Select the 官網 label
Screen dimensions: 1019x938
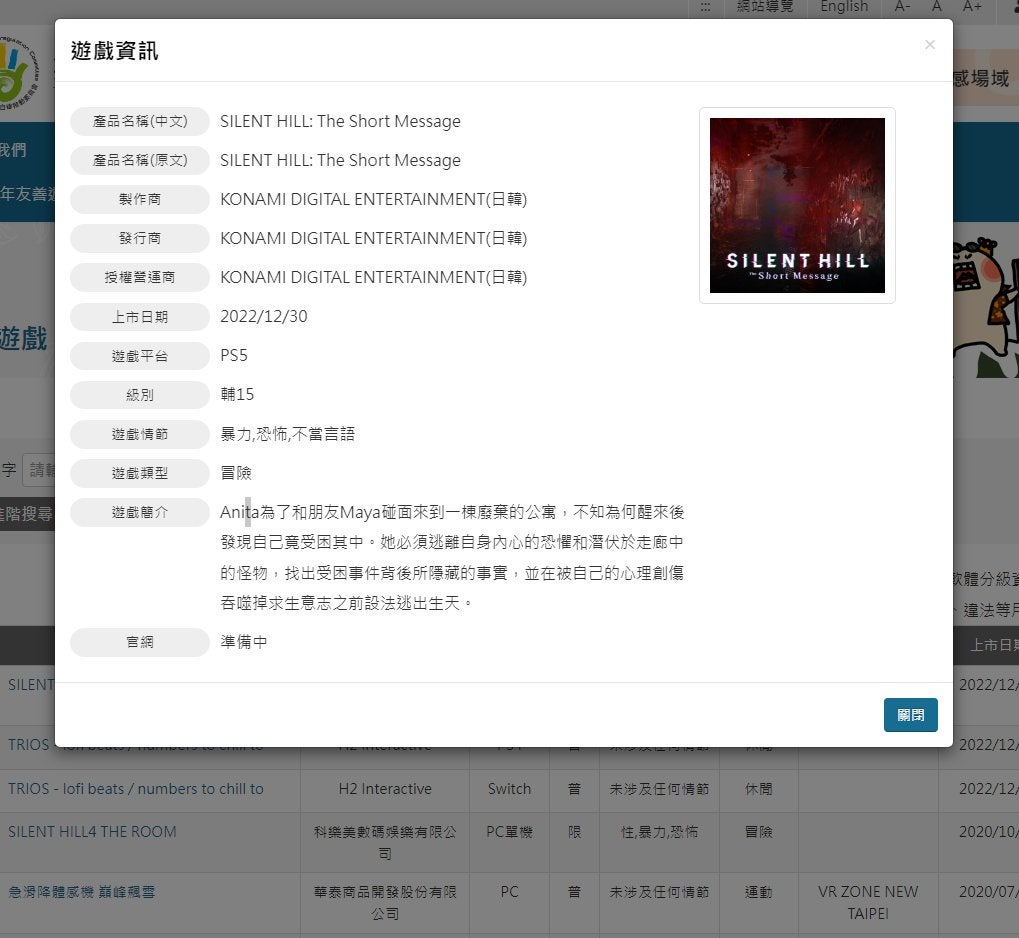click(x=140, y=642)
